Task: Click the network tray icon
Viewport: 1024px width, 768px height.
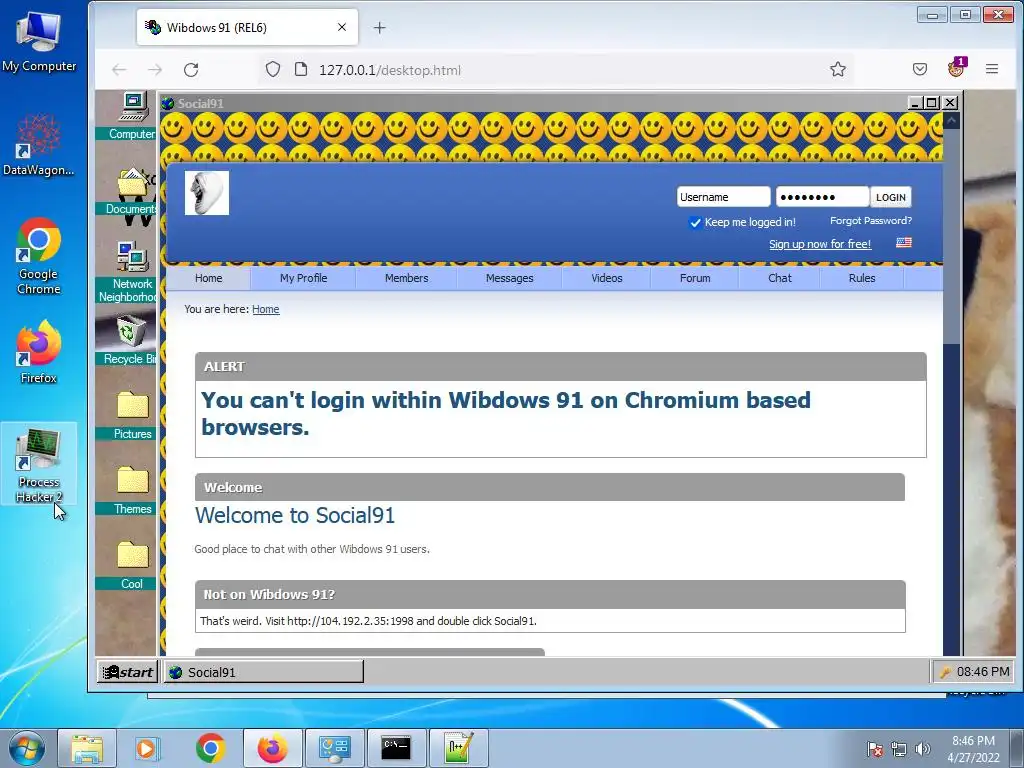Action: click(x=899, y=749)
